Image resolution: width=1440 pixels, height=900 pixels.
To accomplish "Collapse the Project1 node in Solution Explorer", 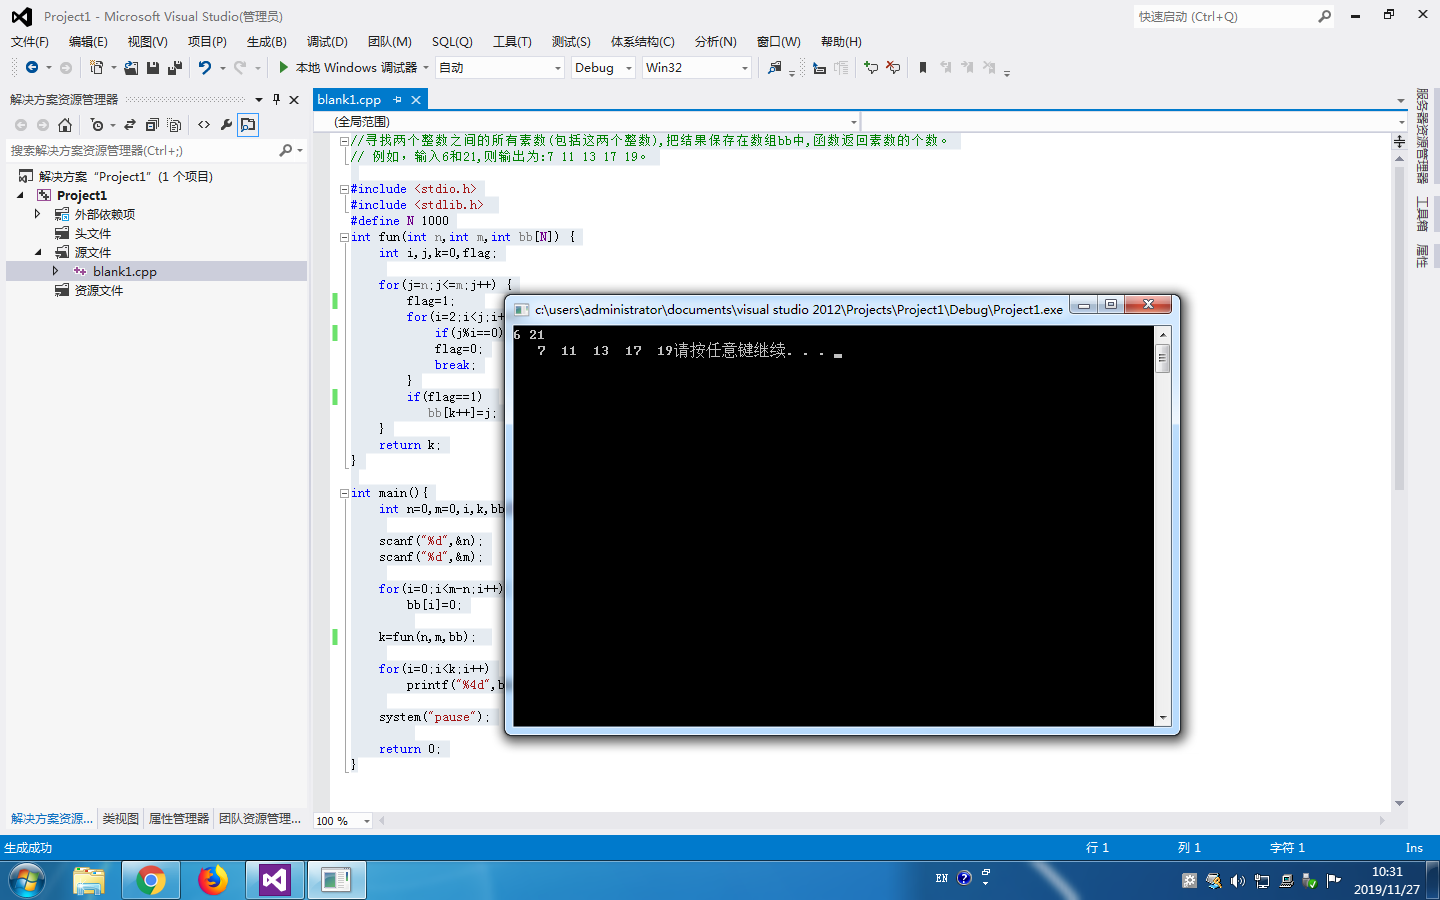I will [20, 196].
